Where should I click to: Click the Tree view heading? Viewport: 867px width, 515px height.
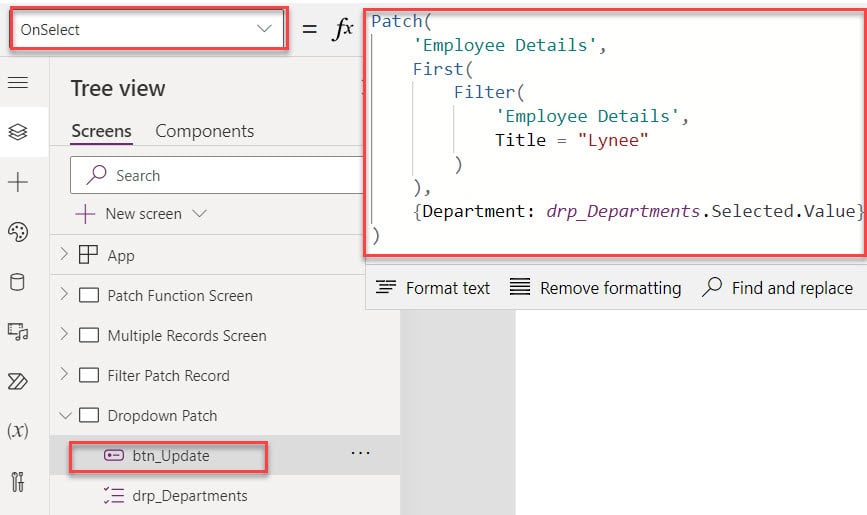118,89
